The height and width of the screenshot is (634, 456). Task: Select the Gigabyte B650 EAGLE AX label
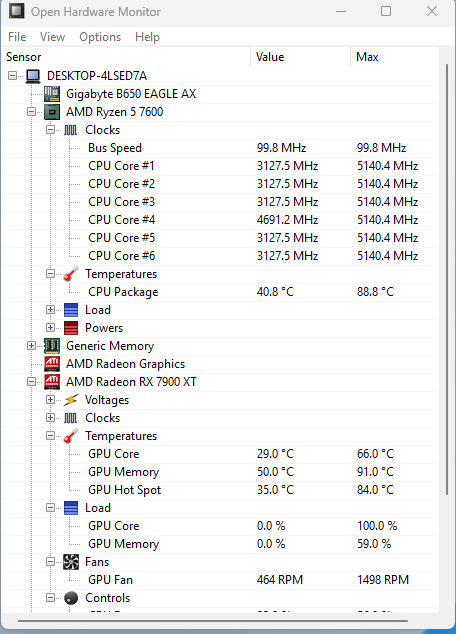[x=131, y=94]
